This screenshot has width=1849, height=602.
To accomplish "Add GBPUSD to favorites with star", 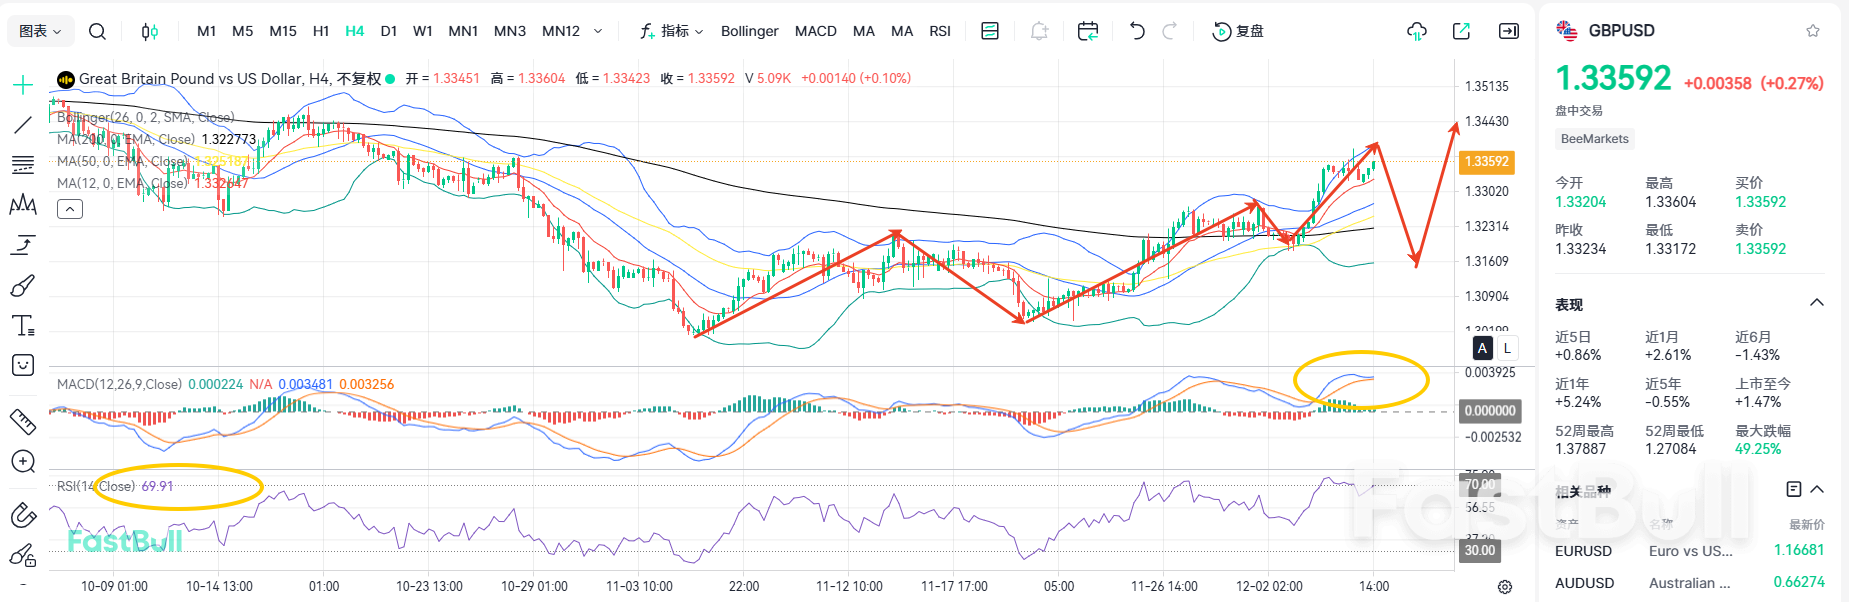I will 1813,31.
